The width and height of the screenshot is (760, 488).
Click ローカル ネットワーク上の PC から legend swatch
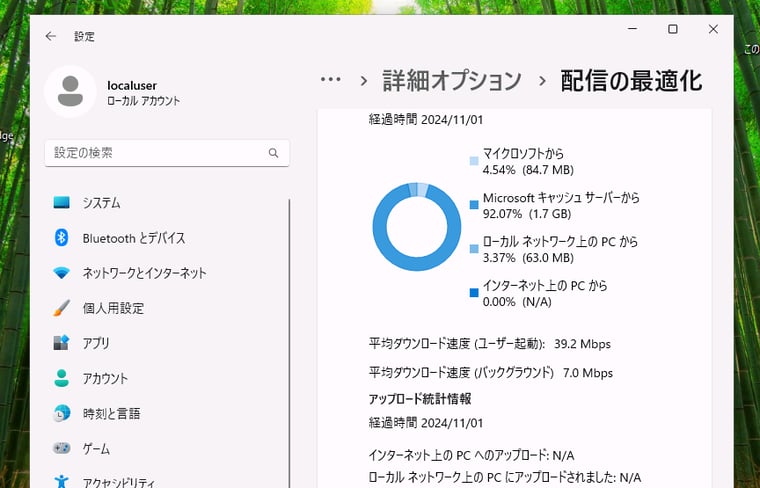tap(474, 249)
